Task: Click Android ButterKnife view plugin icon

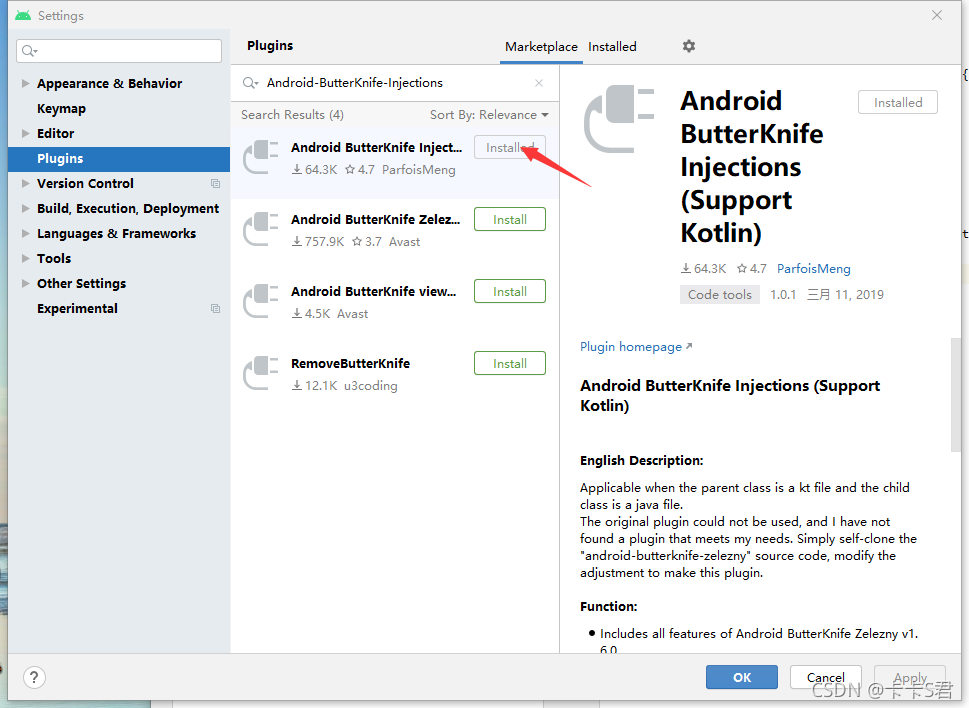Action: tap(261, 301)
